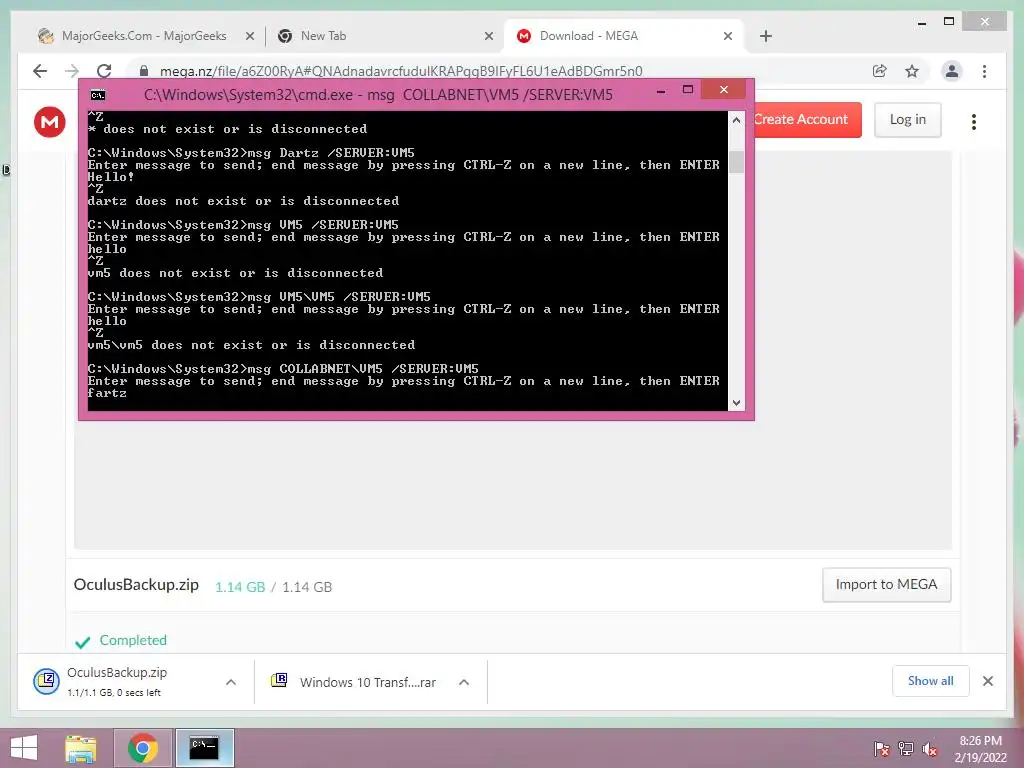Screen dimensions: 1024x768
Task: Open Windows Start button
Action: (x=24, y=748)
